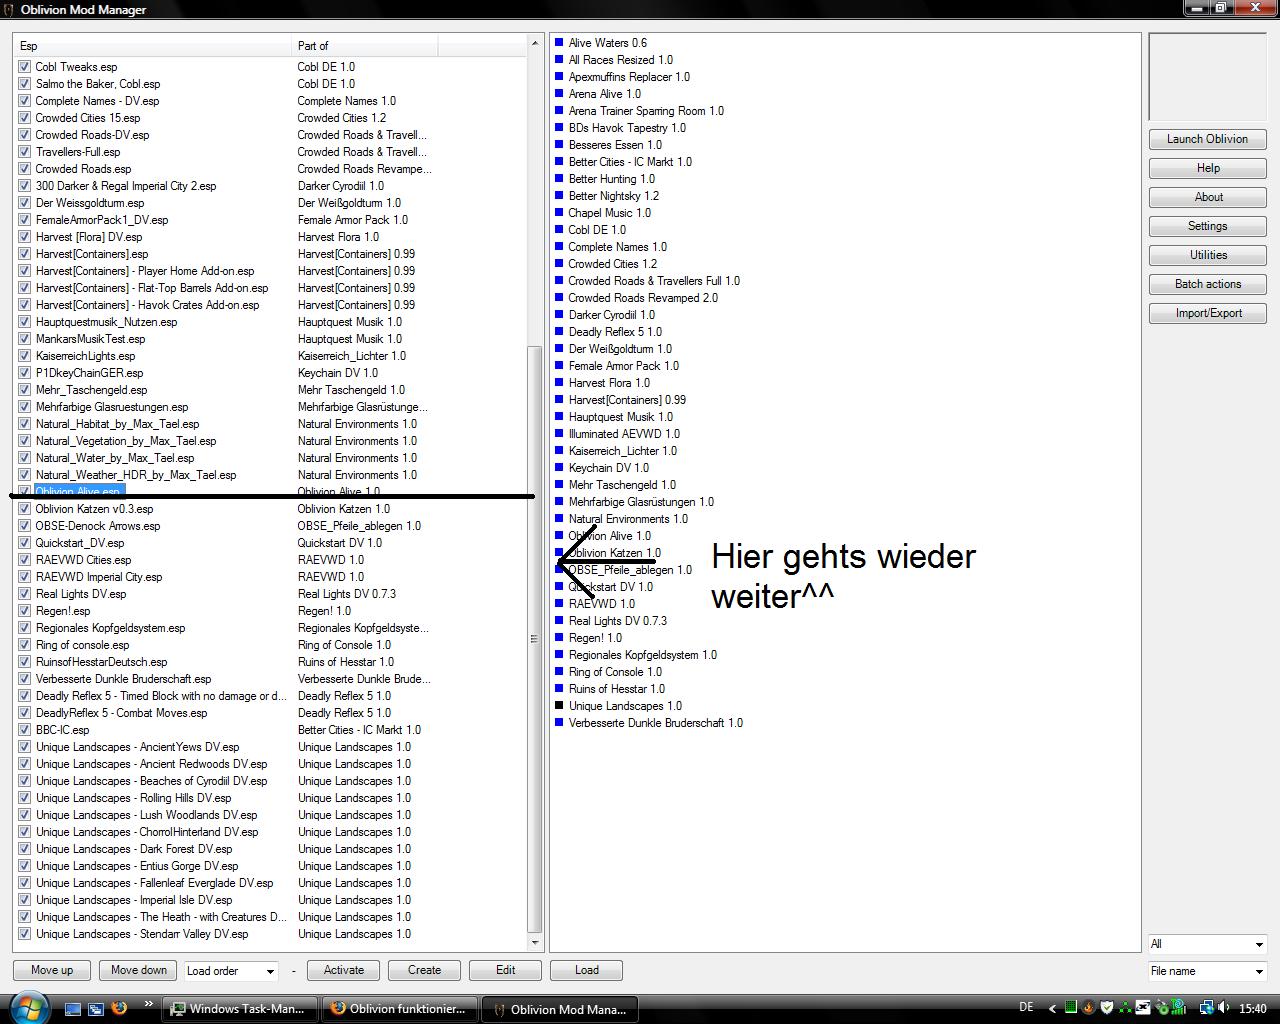
Task: Open the File name sorting dropdown
Action: (x=1207, y=971)
